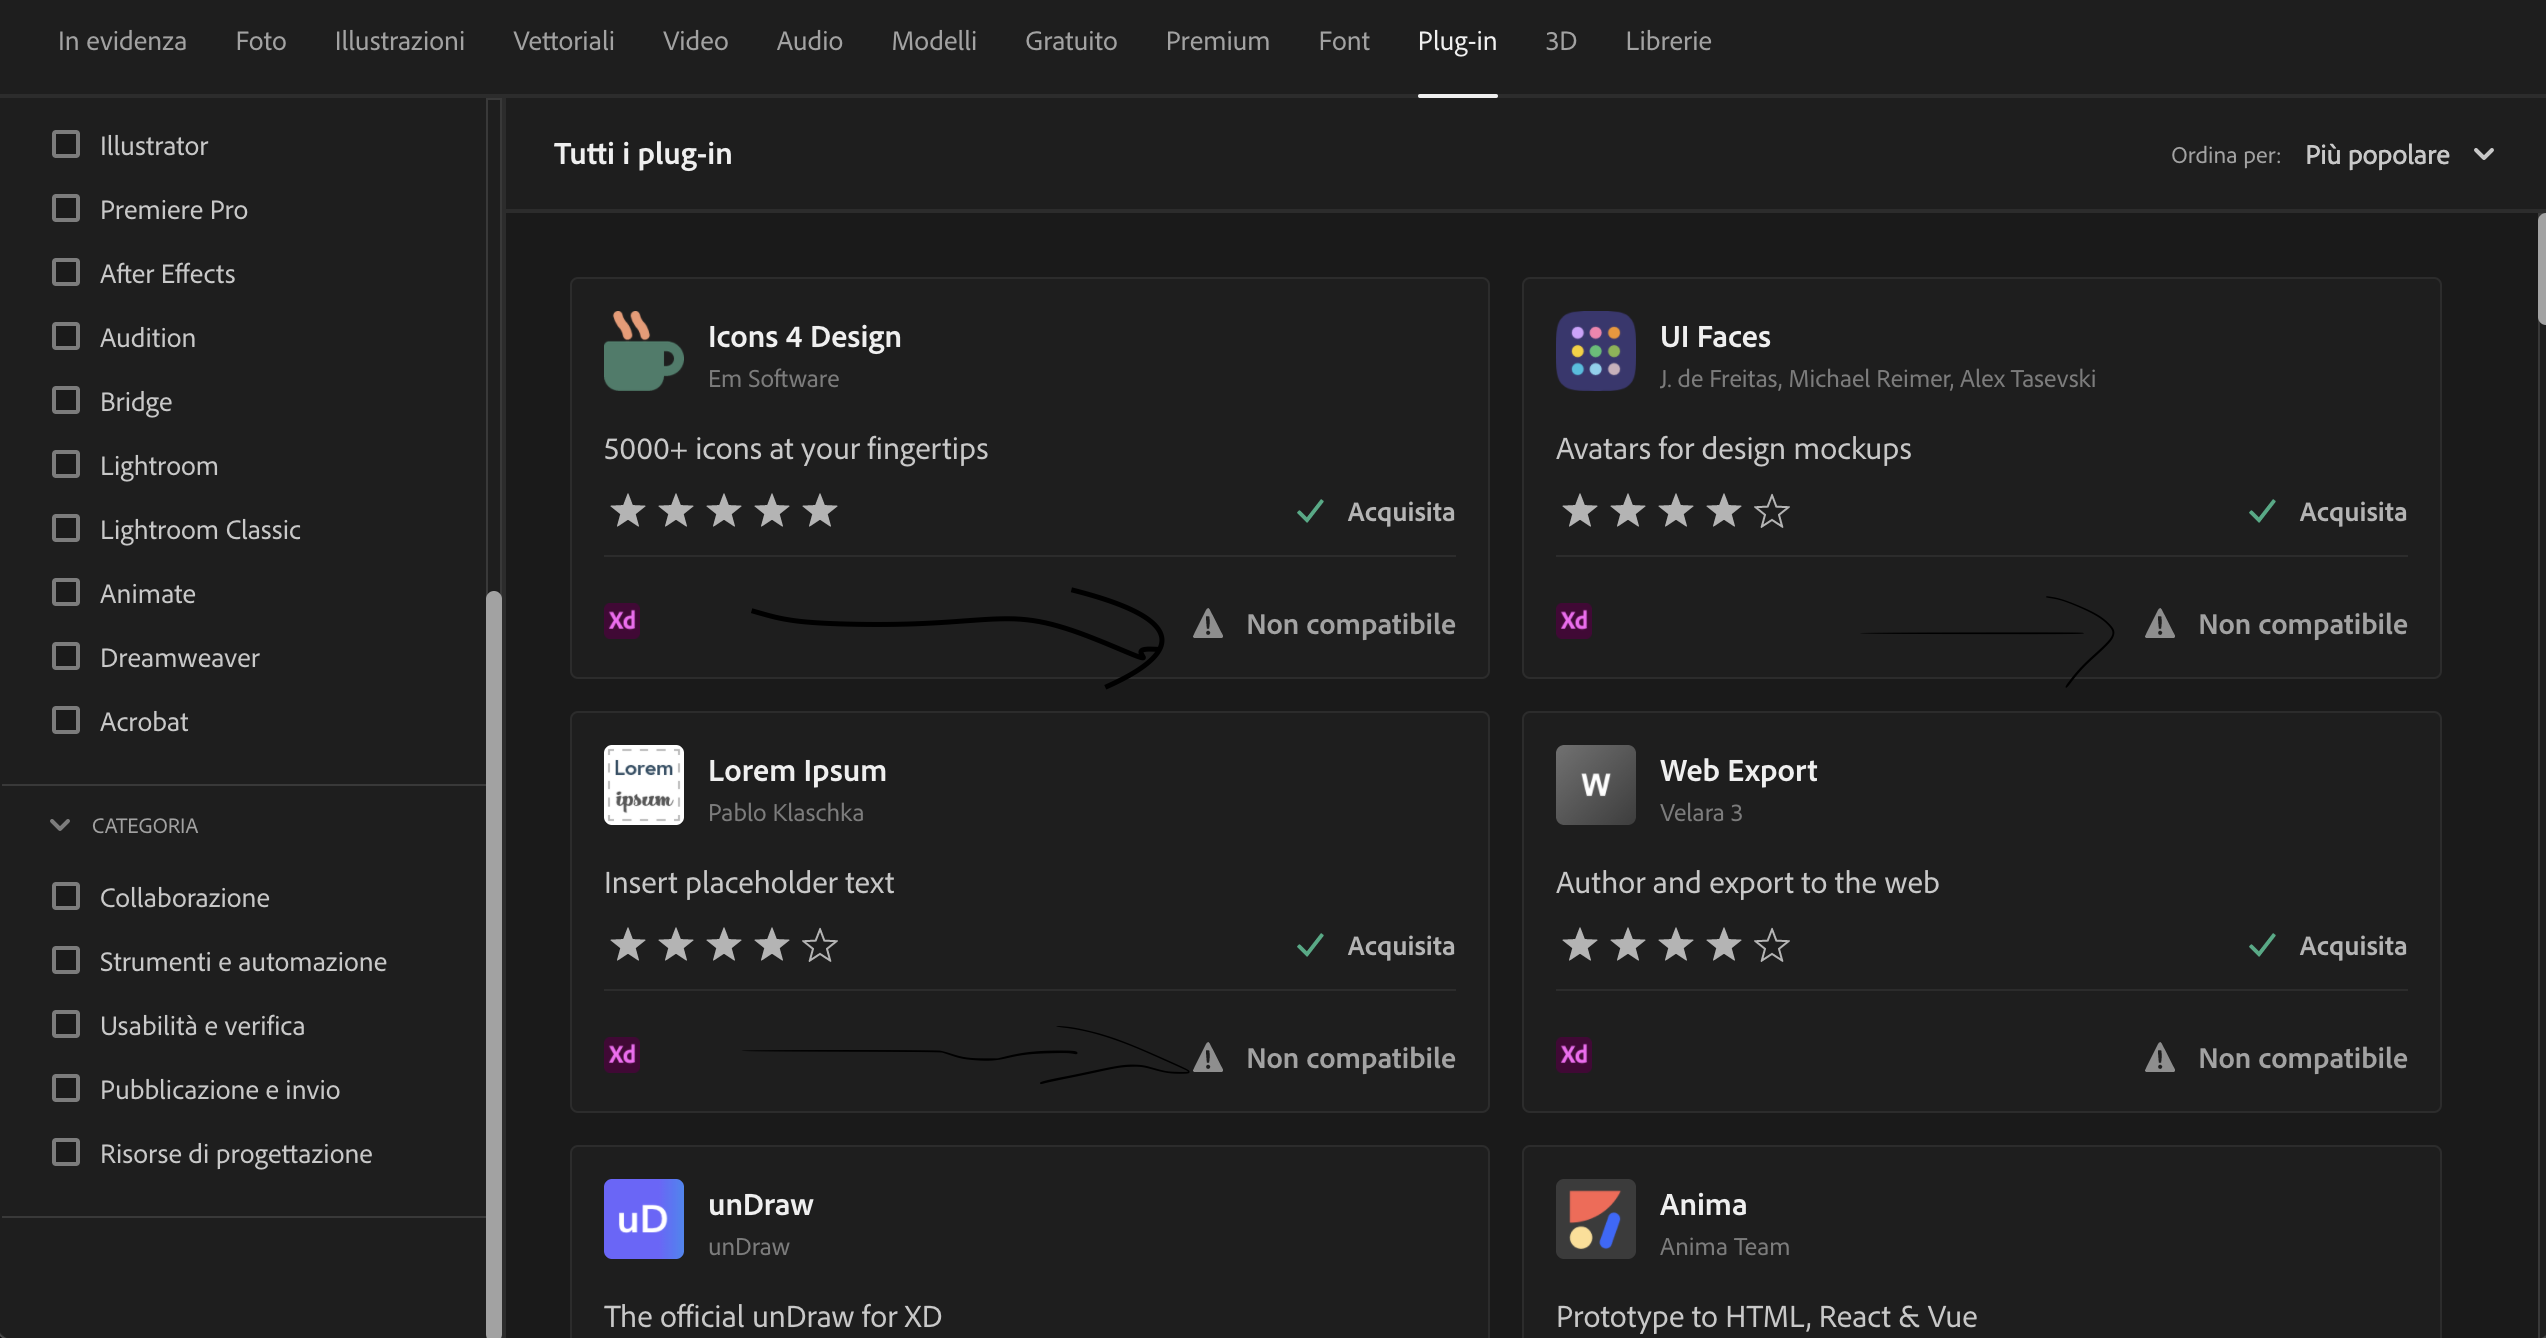Switch to the In evidenza tab

pyautogui.click(x=122, y=41)
